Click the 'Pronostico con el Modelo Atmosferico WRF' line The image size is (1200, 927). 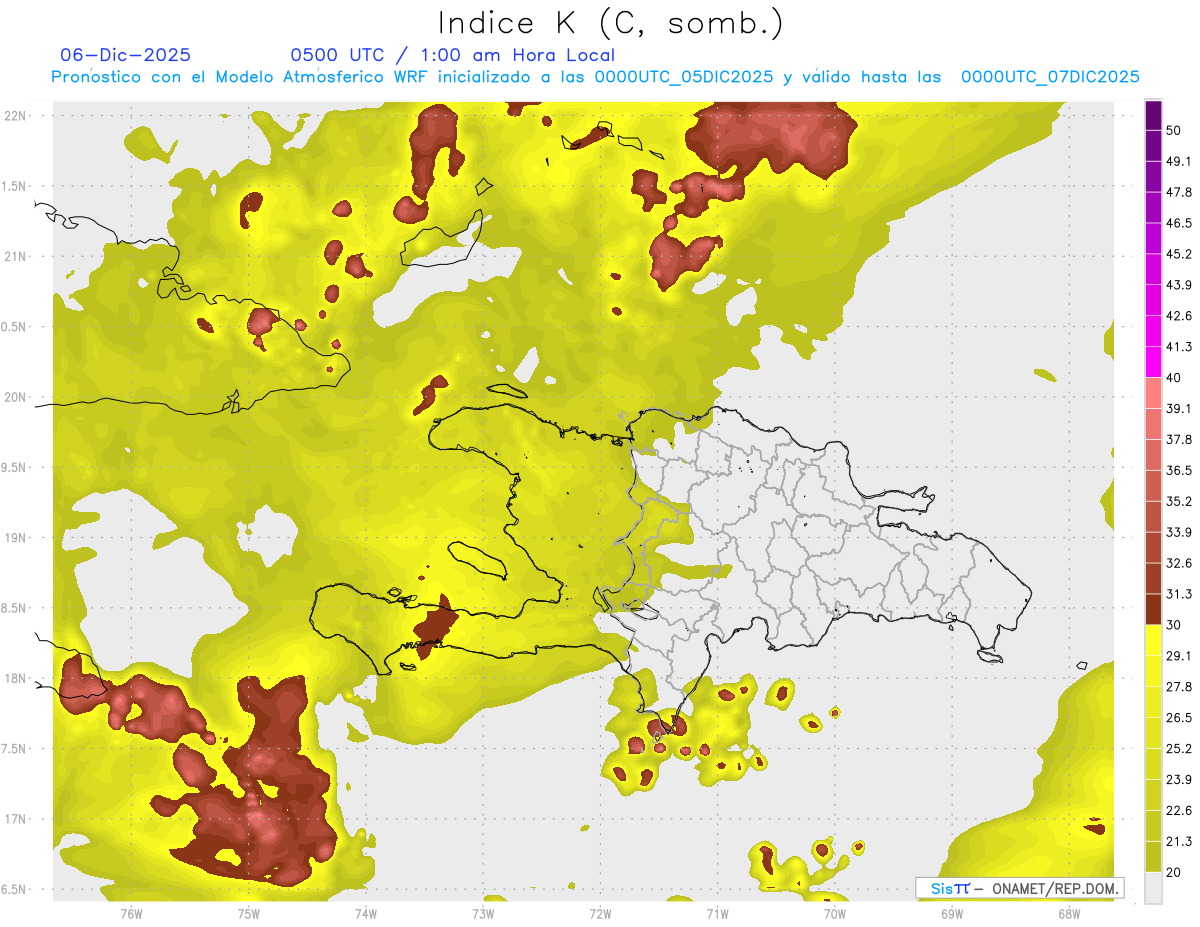(595, 77)
